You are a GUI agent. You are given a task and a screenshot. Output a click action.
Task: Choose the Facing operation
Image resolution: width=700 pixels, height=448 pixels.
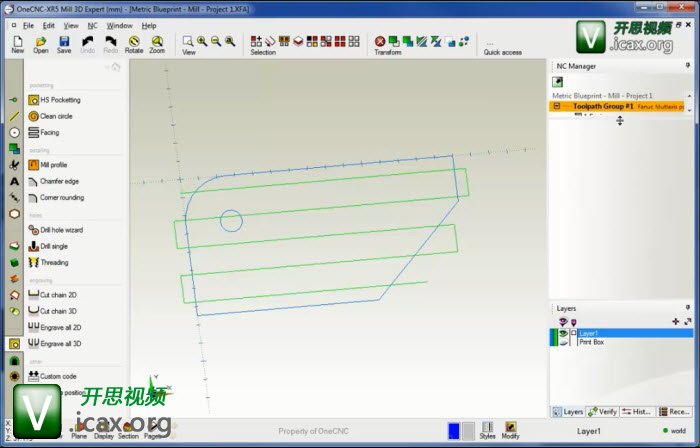point(50,132)
